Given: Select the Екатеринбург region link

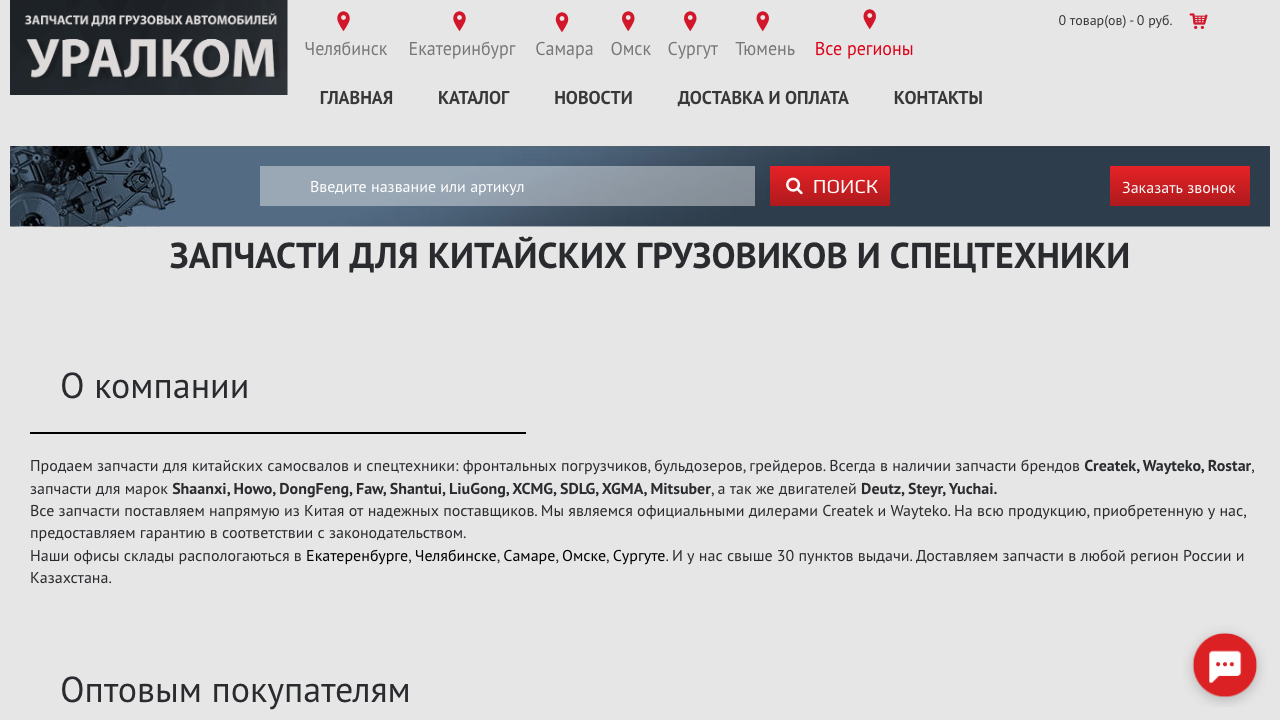Looking at the screenshot, I should (x=462, y=49).
